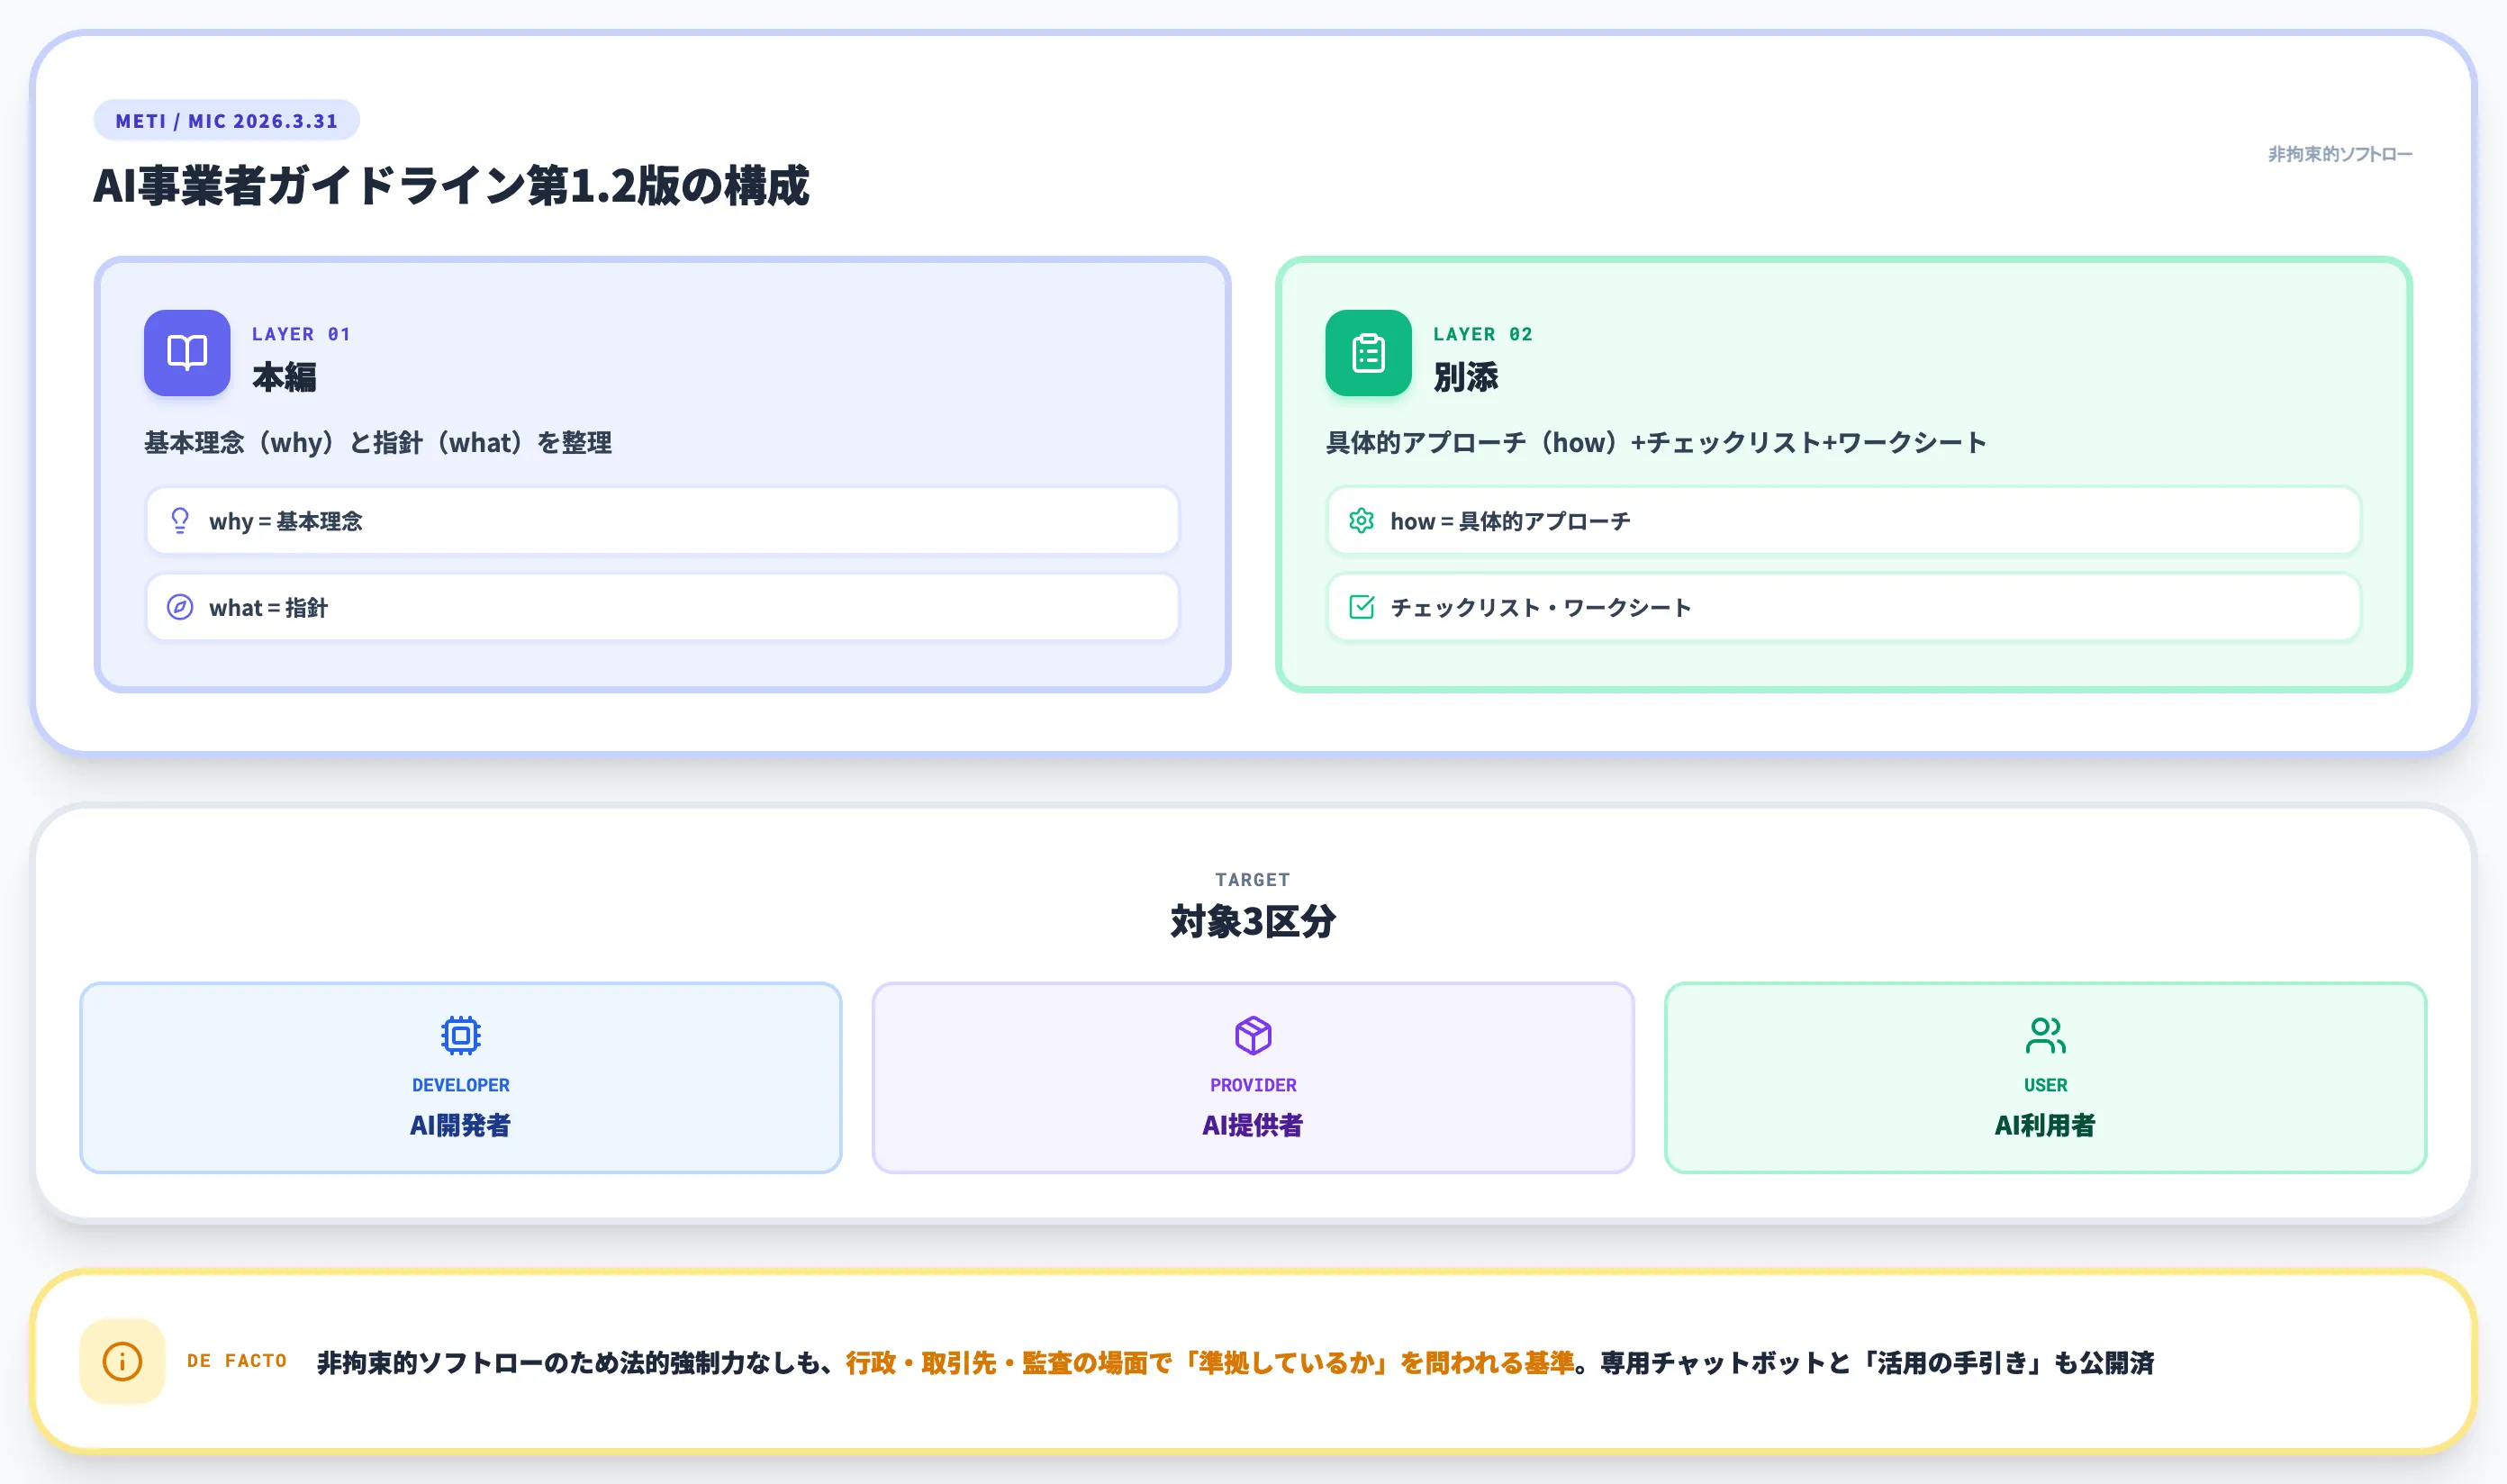
Task: Click the 別添 heading
Action: click(1466, 377)
